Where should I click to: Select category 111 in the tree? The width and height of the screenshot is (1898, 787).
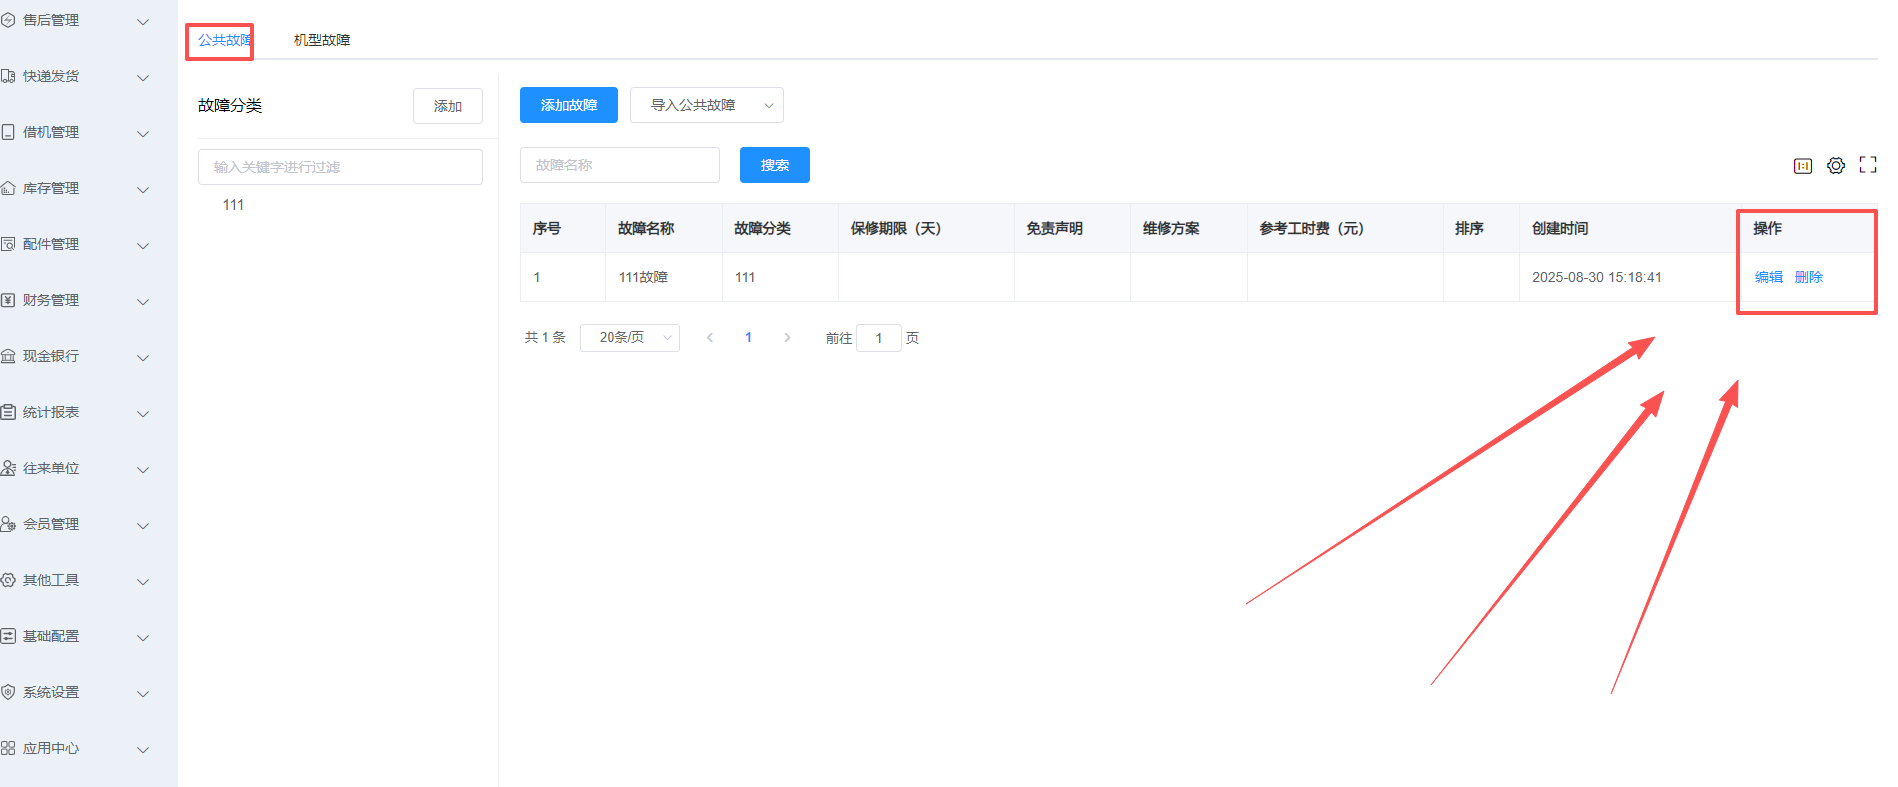point(233,205)
